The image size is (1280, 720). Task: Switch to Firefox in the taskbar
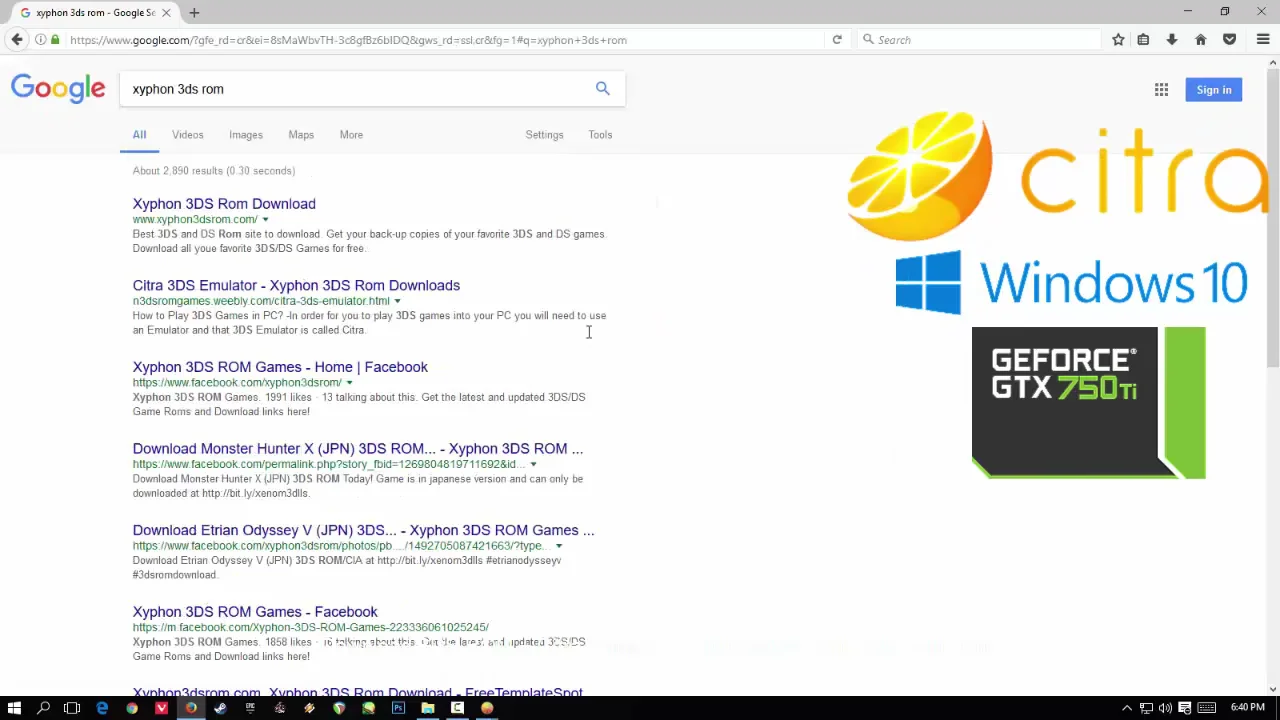click(191, 708)
